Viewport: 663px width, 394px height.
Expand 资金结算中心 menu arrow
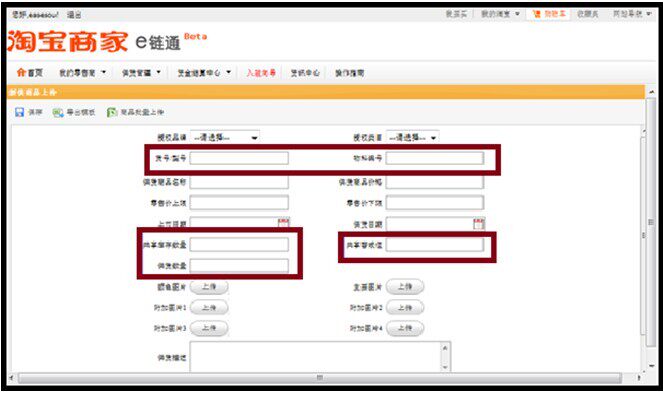[x=229, y=72]
